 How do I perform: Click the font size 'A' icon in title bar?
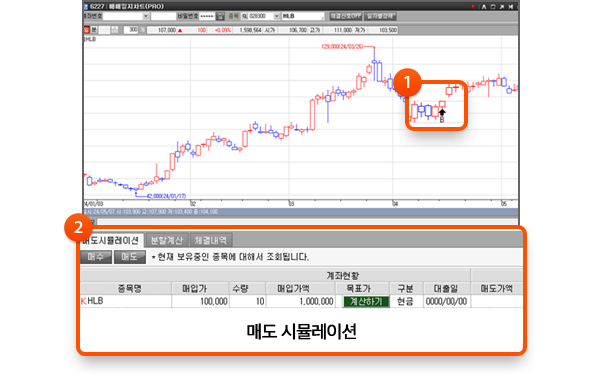point(484,7)
